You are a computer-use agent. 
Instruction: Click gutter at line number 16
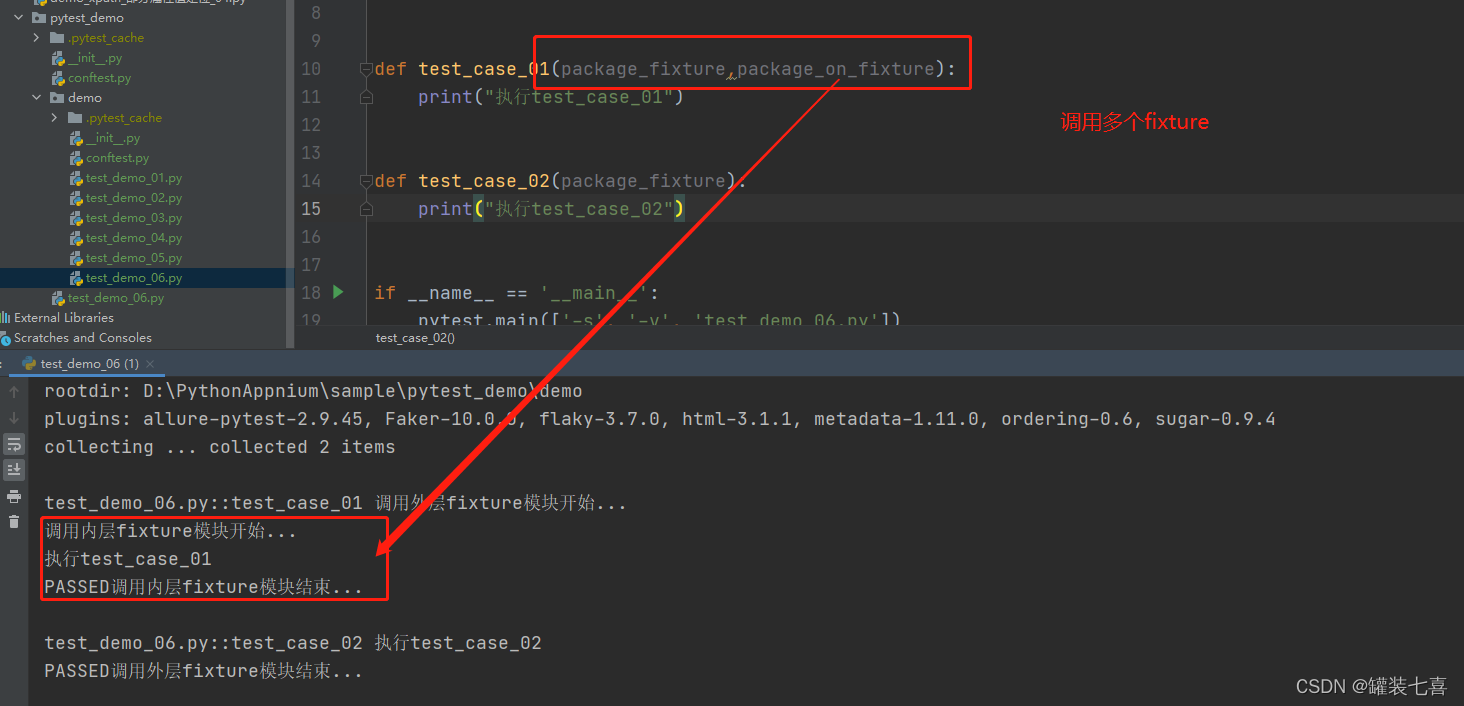tap(310, 237)
